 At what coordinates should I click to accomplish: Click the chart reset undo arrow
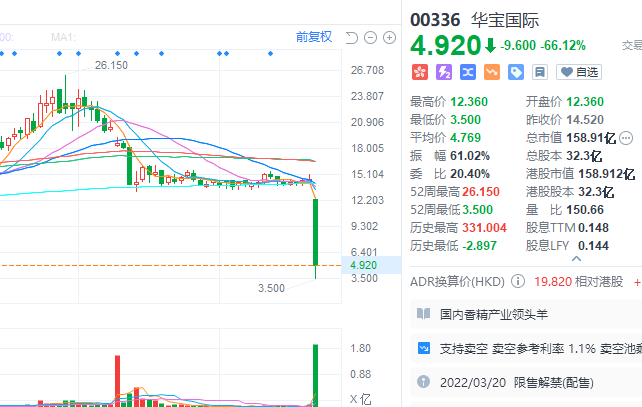coord(351,38)
